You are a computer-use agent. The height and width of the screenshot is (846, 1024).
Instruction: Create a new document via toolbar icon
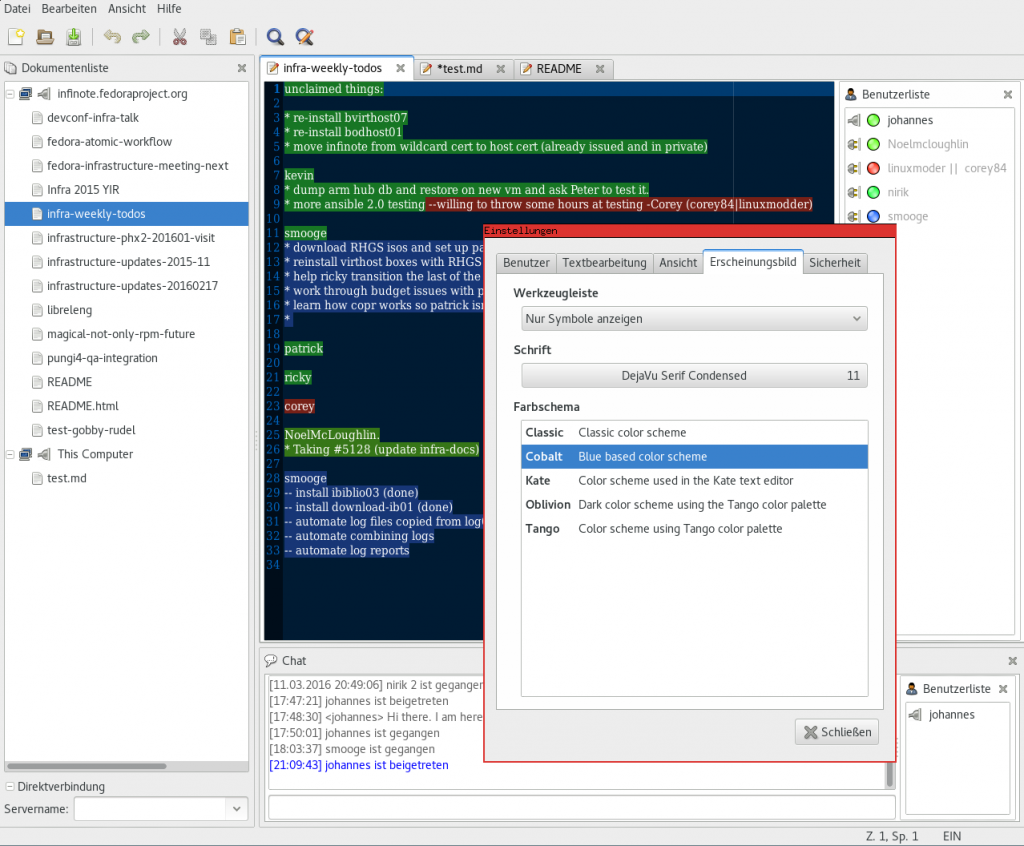(x=16, y=37)
